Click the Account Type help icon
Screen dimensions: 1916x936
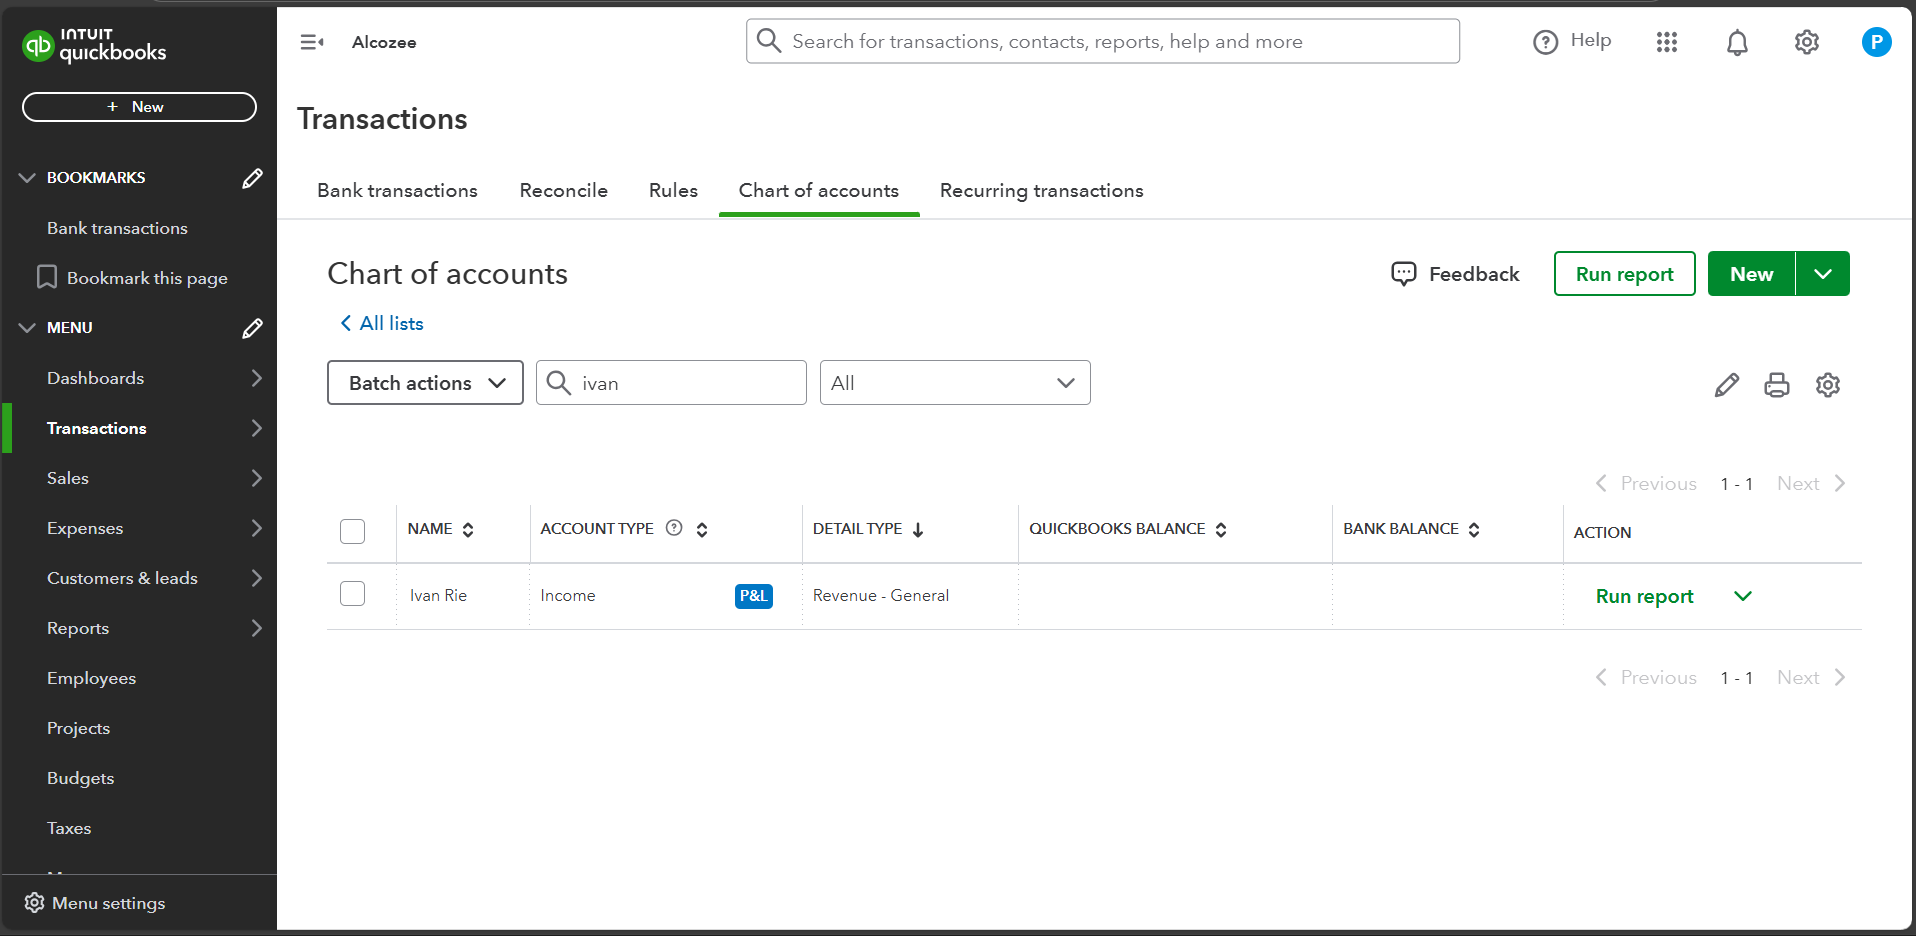674,528
